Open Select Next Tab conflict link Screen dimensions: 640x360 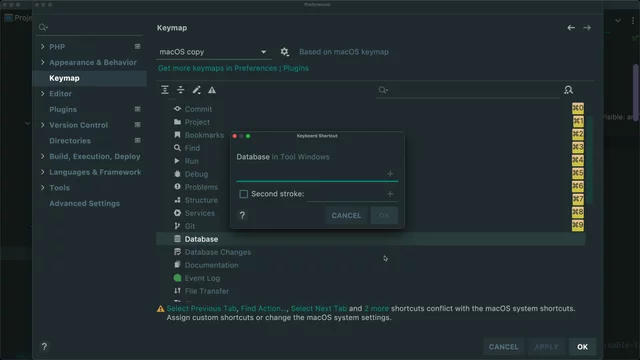pos(319,309)
